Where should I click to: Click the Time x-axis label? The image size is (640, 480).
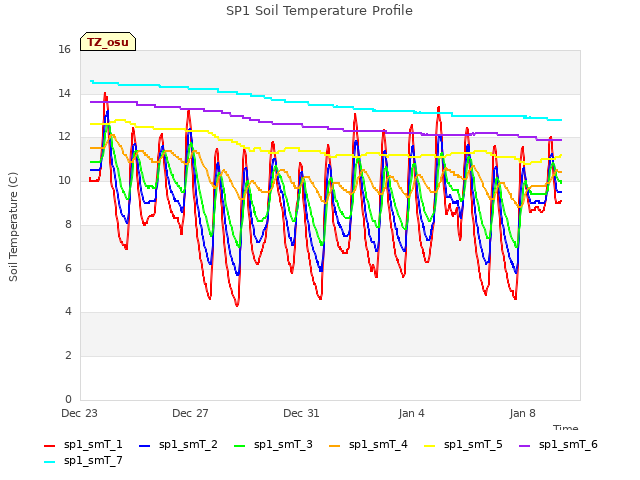(x=566, y=427)
